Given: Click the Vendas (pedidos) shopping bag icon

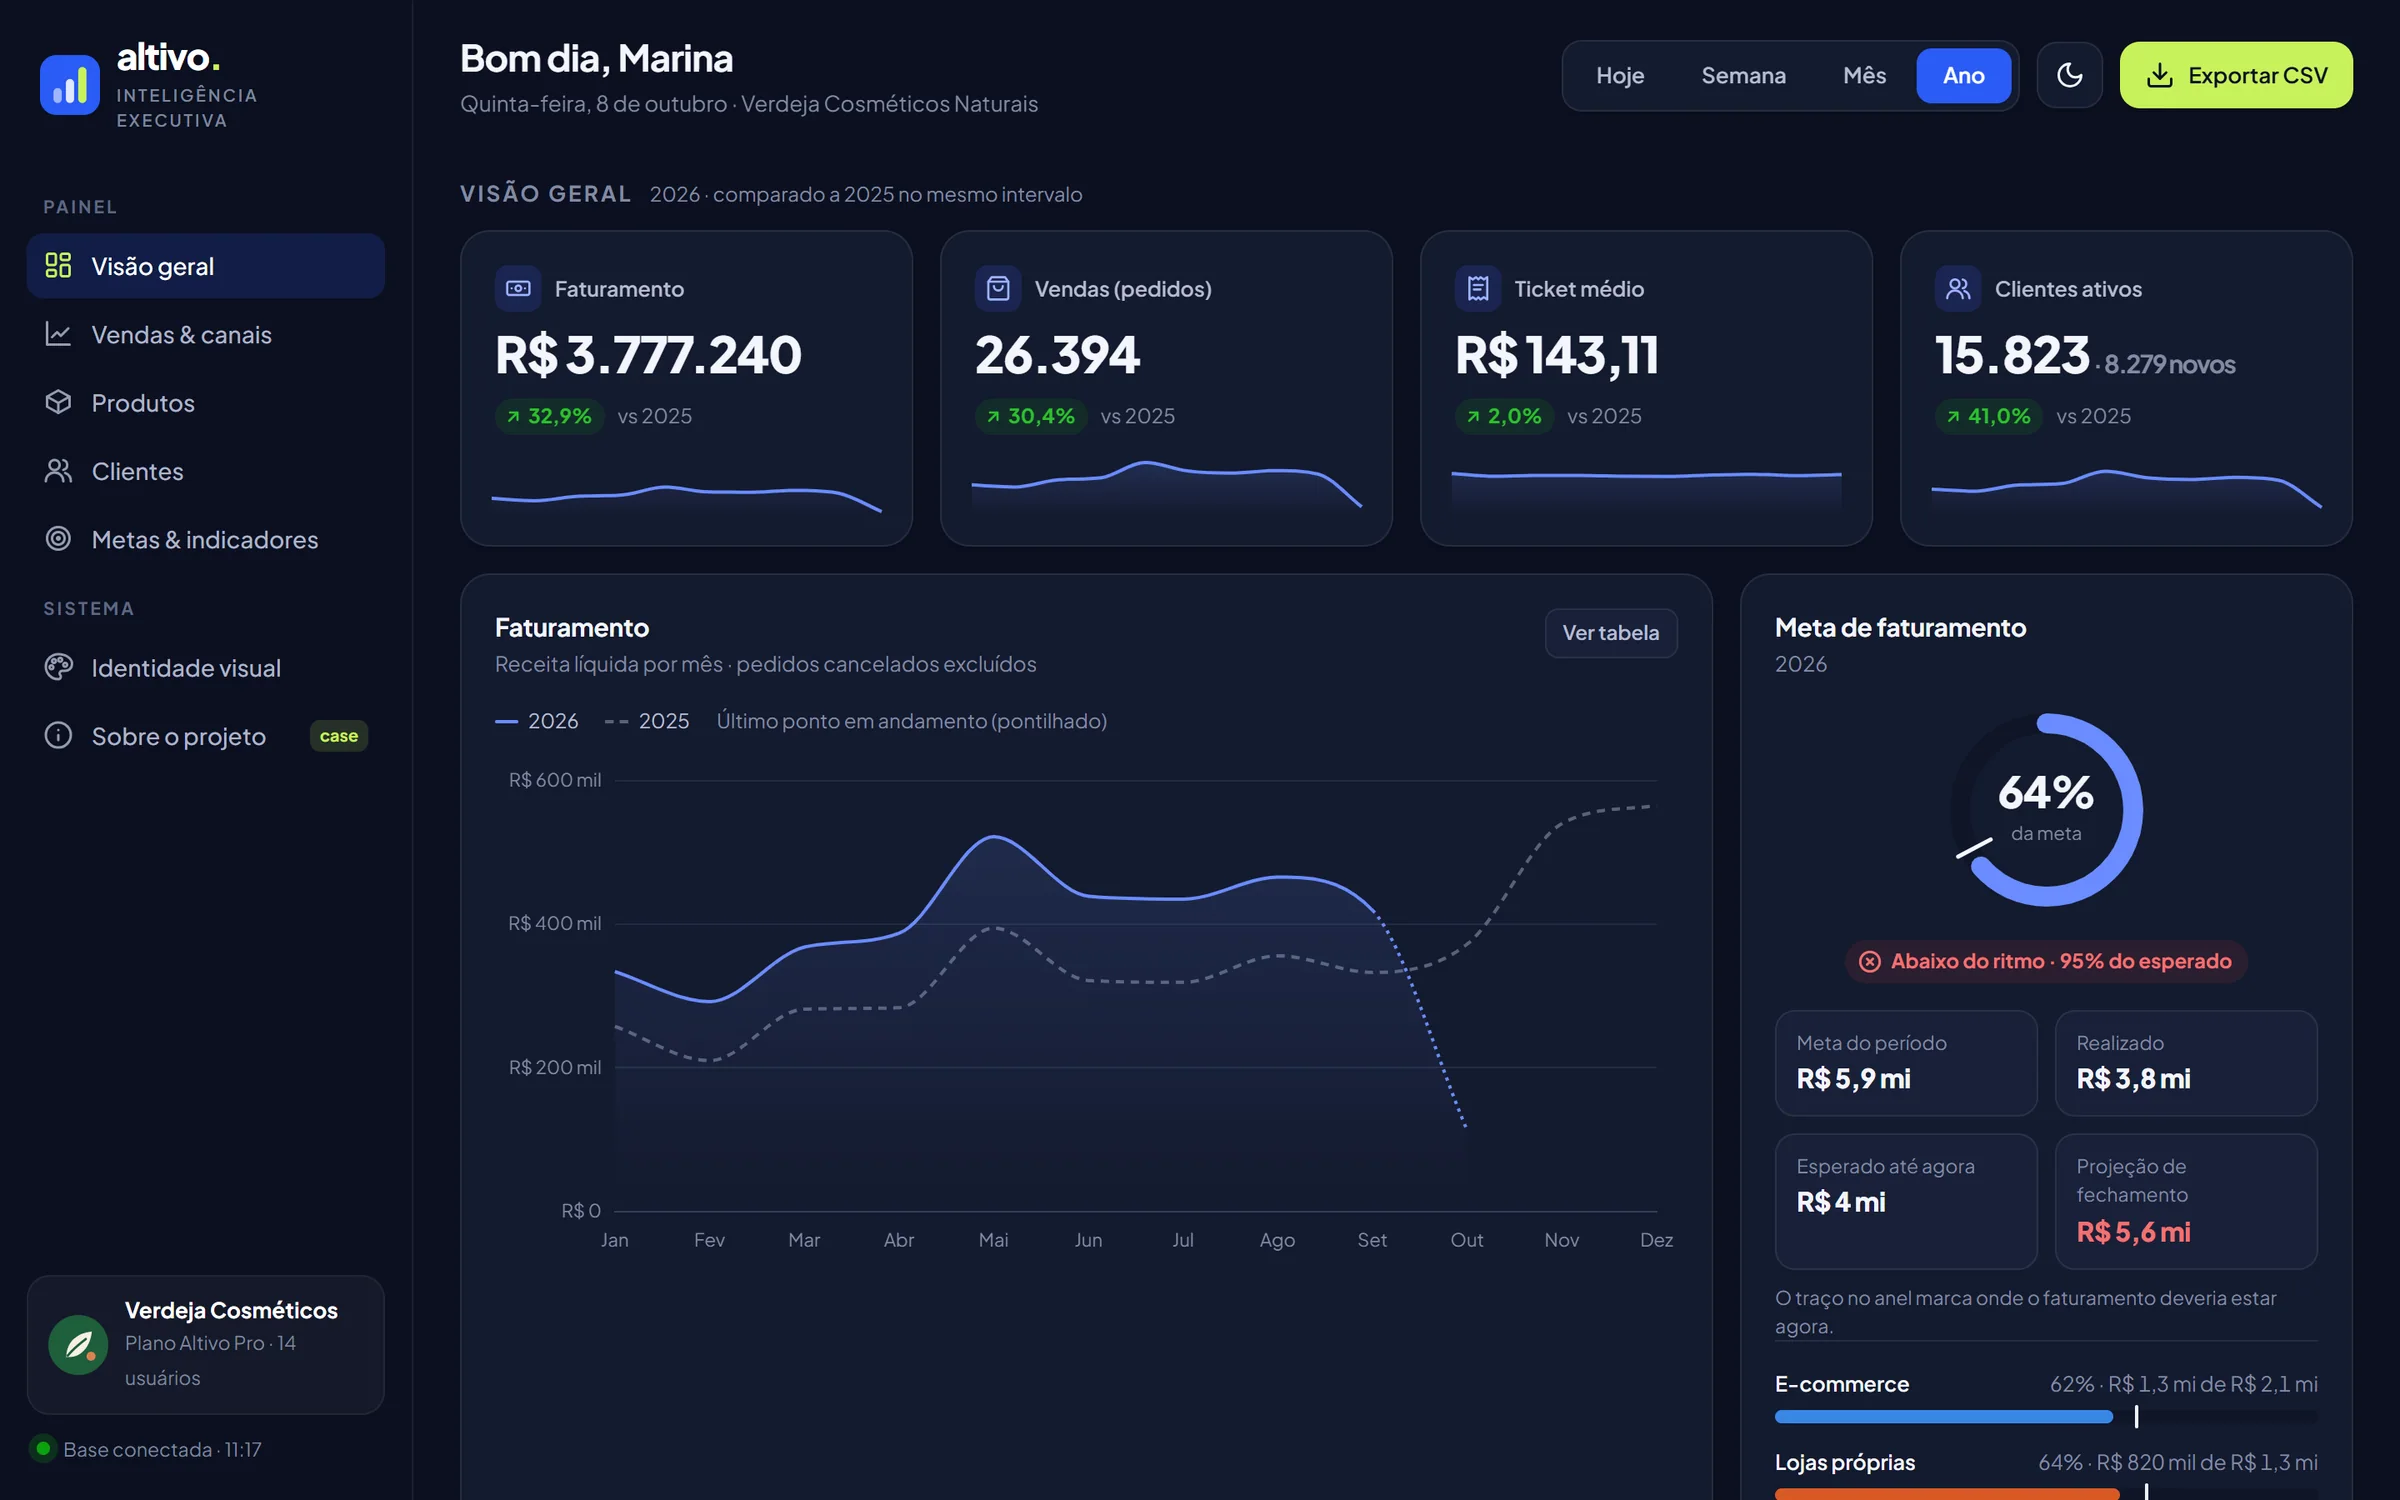Looking at the screenshot, I should [x=998, y=289].
